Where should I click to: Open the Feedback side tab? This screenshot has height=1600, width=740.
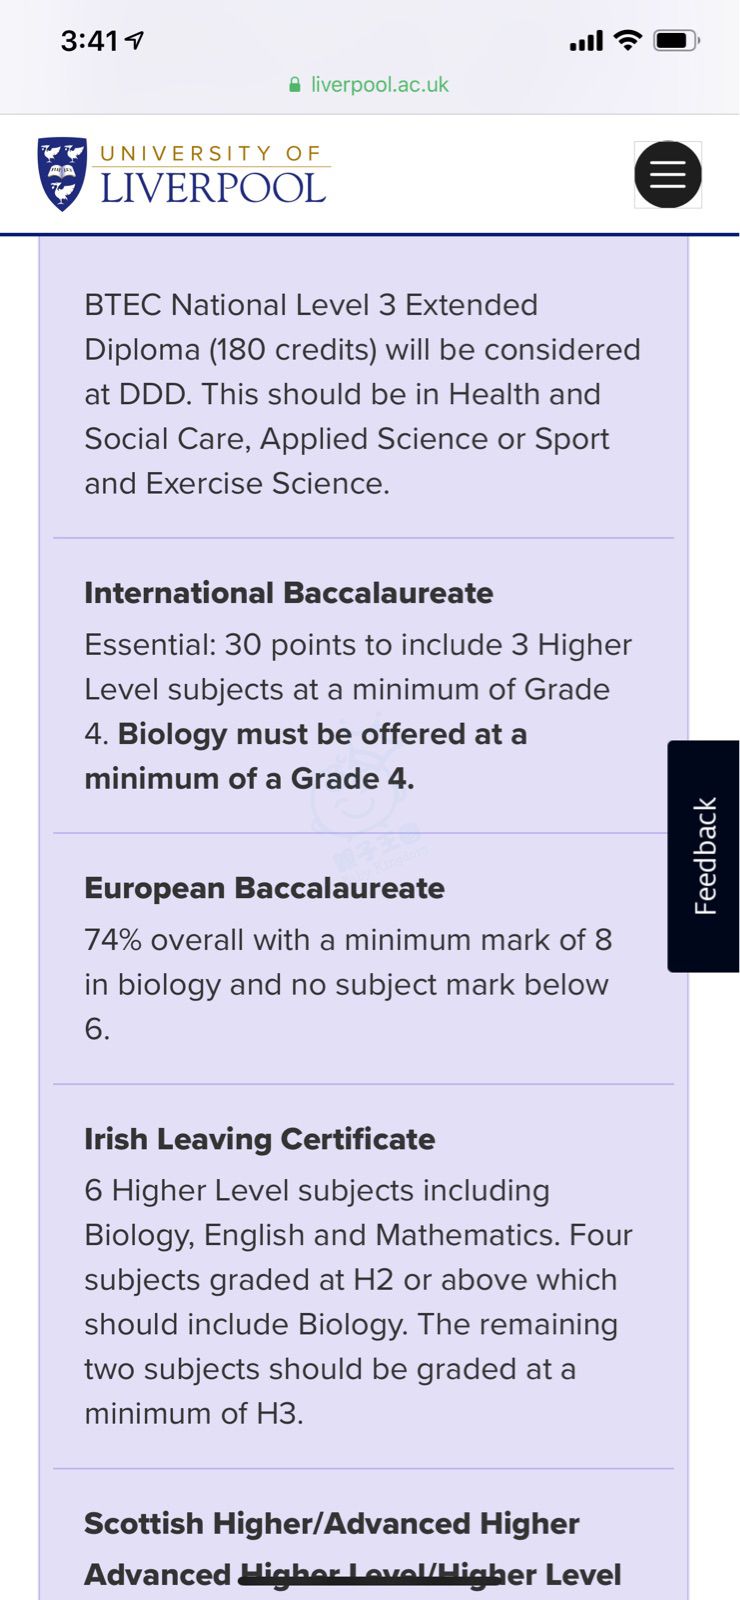[x=704, y=856]
